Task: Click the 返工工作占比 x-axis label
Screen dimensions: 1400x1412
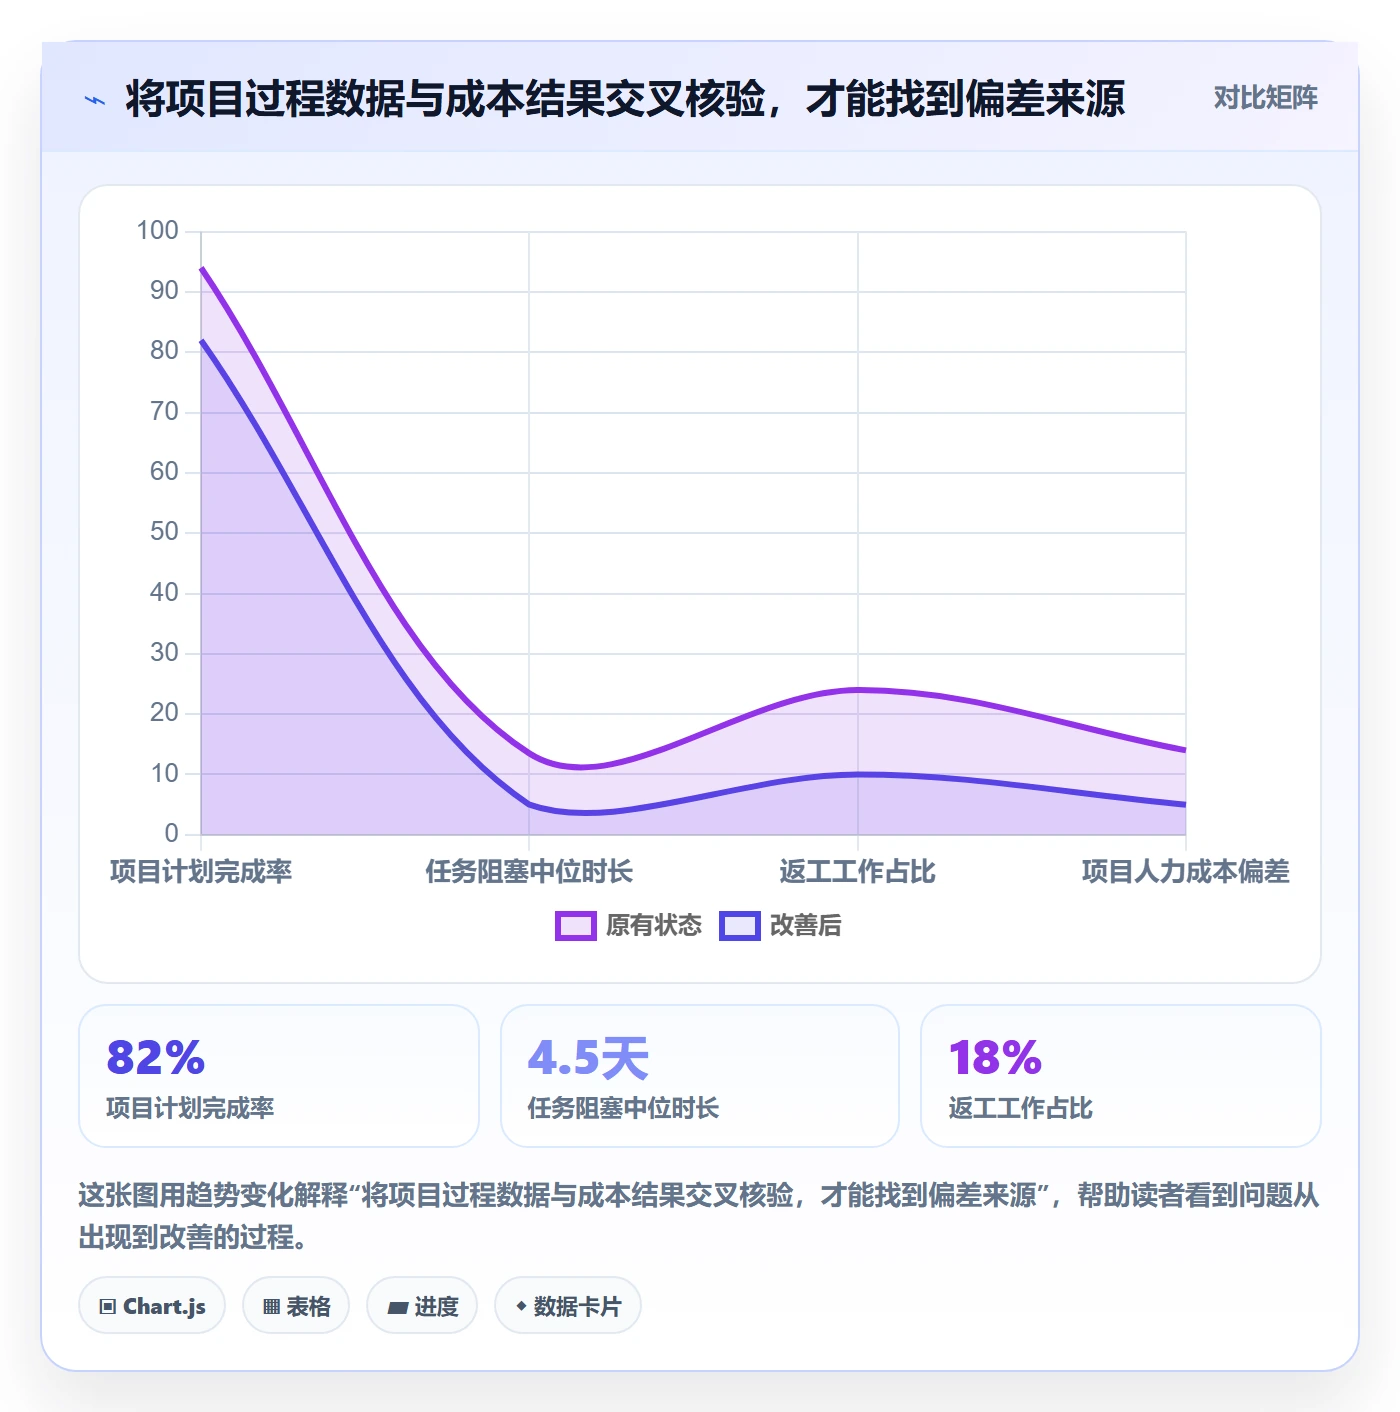Action: click(857, 872)
